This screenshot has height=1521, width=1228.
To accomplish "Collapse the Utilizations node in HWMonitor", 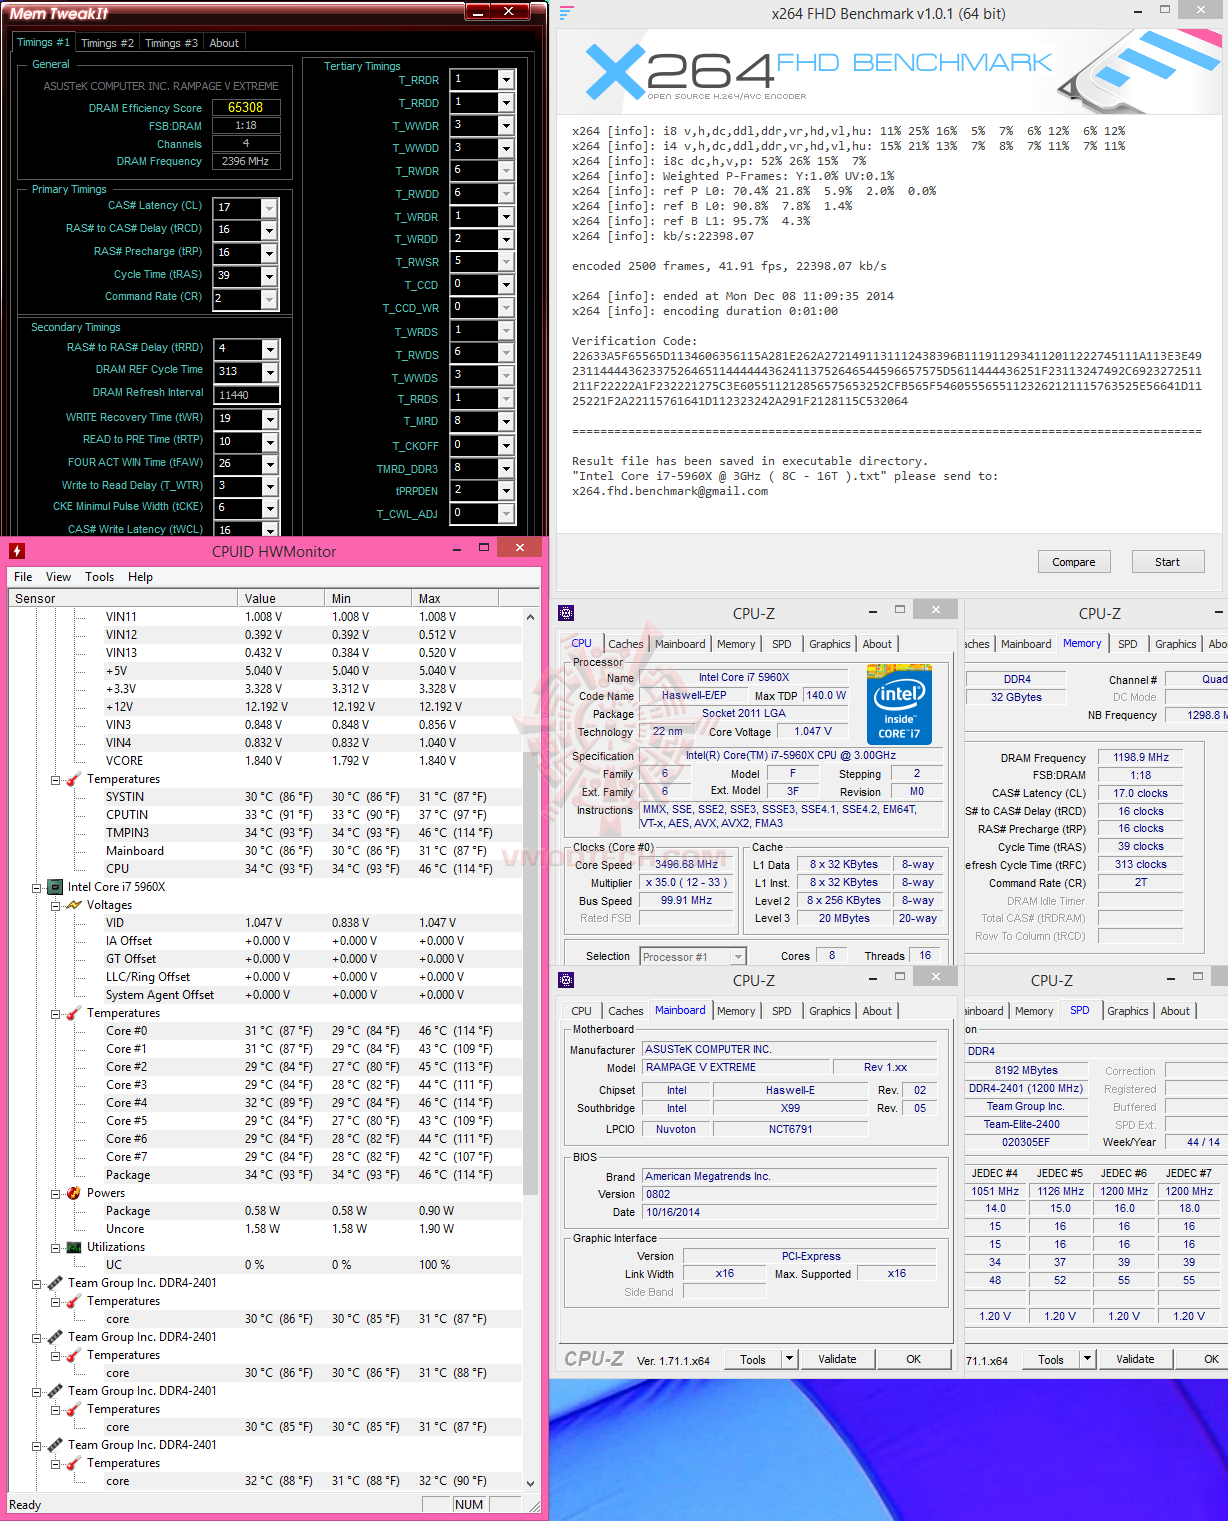I will click(x=56, y=1247).
